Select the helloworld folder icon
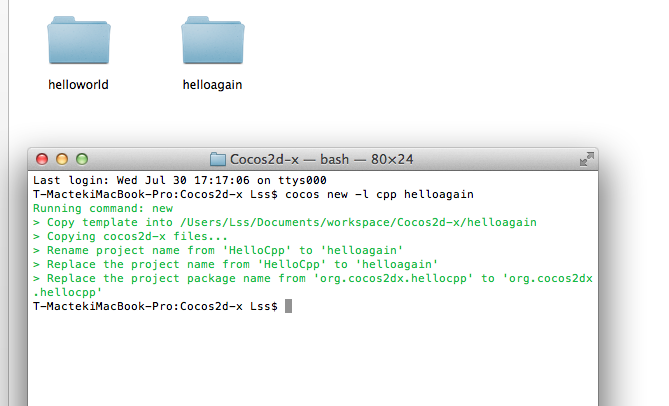 pyautogui.click(x=79, y=40)
